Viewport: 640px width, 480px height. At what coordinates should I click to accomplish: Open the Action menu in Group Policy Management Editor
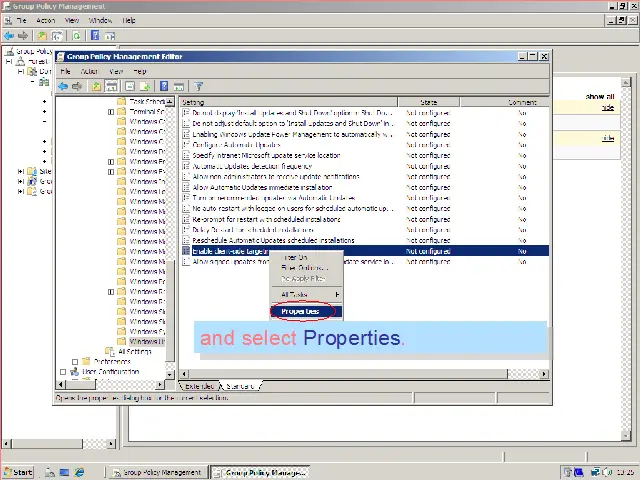tap(89, 71)
